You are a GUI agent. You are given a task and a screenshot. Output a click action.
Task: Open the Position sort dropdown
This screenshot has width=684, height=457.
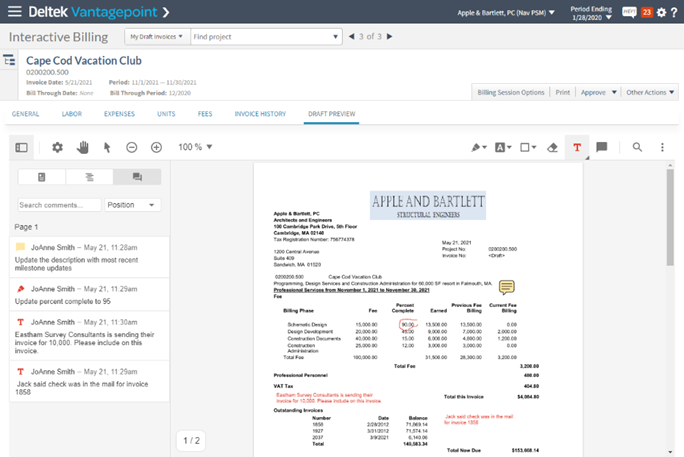132,205
